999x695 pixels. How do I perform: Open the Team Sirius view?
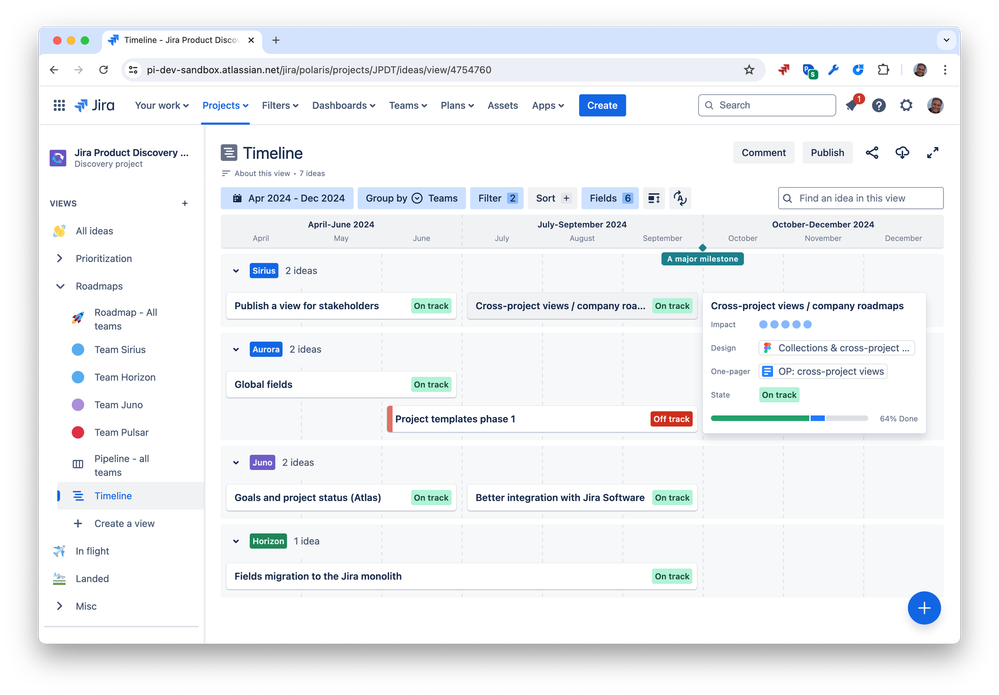click(x=120, y=350)
